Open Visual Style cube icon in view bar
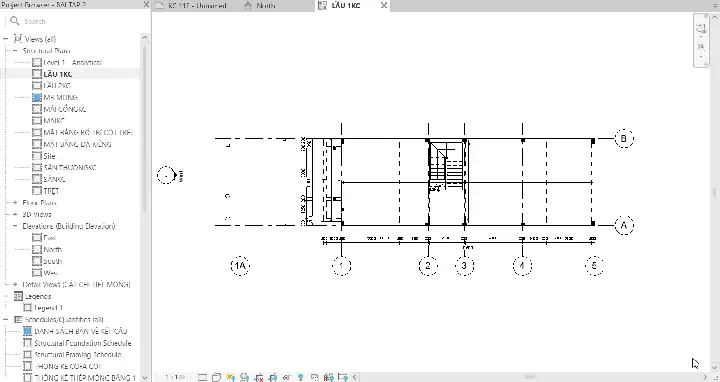Viewport: 720px width, 382px height. pos(216,377)
